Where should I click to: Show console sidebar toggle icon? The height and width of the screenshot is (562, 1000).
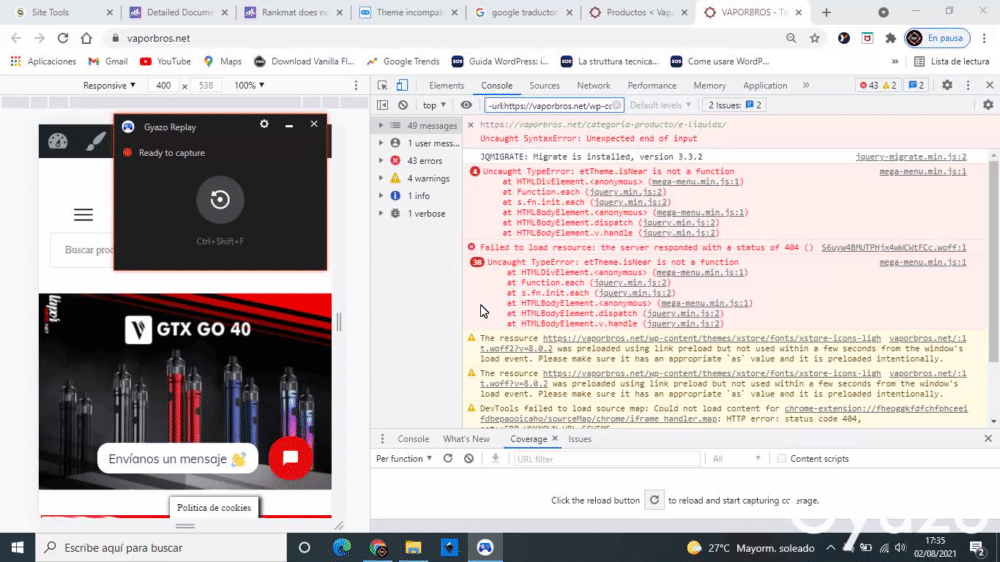click(x=382, y=105)
